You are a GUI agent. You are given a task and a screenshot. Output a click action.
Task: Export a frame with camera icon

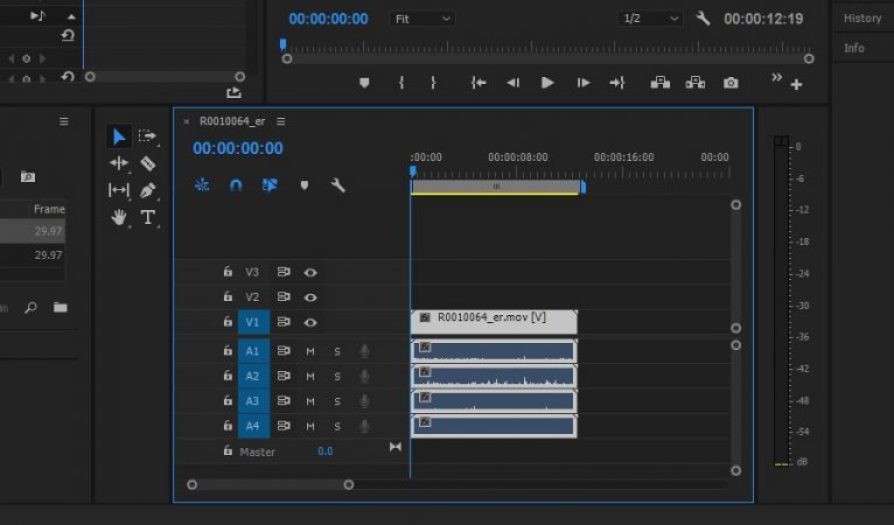(x=731, y=83)
